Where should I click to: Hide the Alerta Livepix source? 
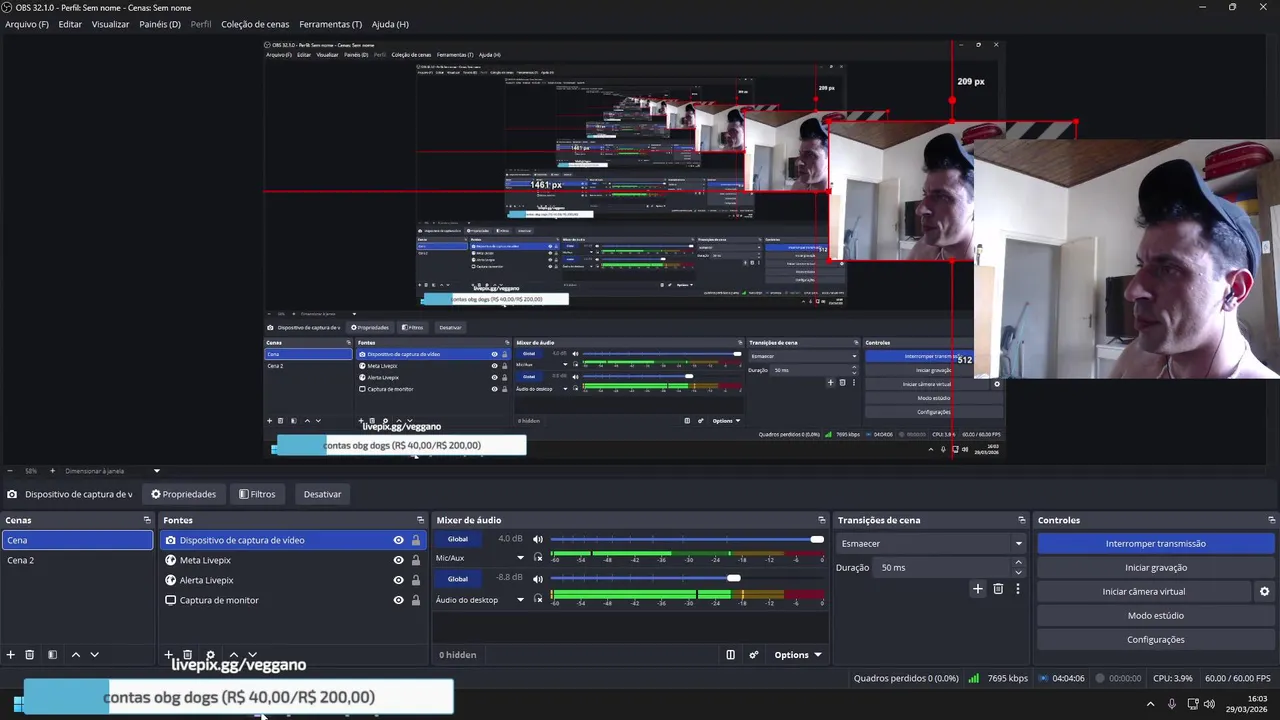(x=398, y=580)
